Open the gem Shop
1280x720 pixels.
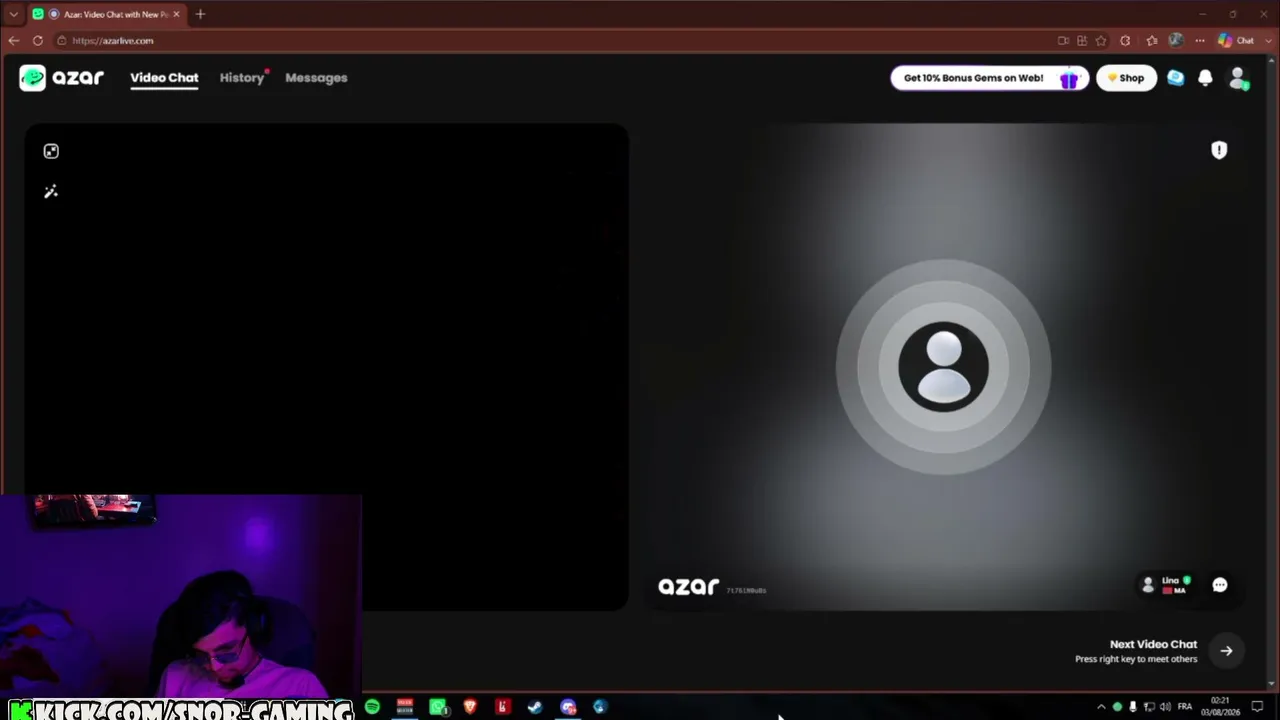(x=1126, y=78)
